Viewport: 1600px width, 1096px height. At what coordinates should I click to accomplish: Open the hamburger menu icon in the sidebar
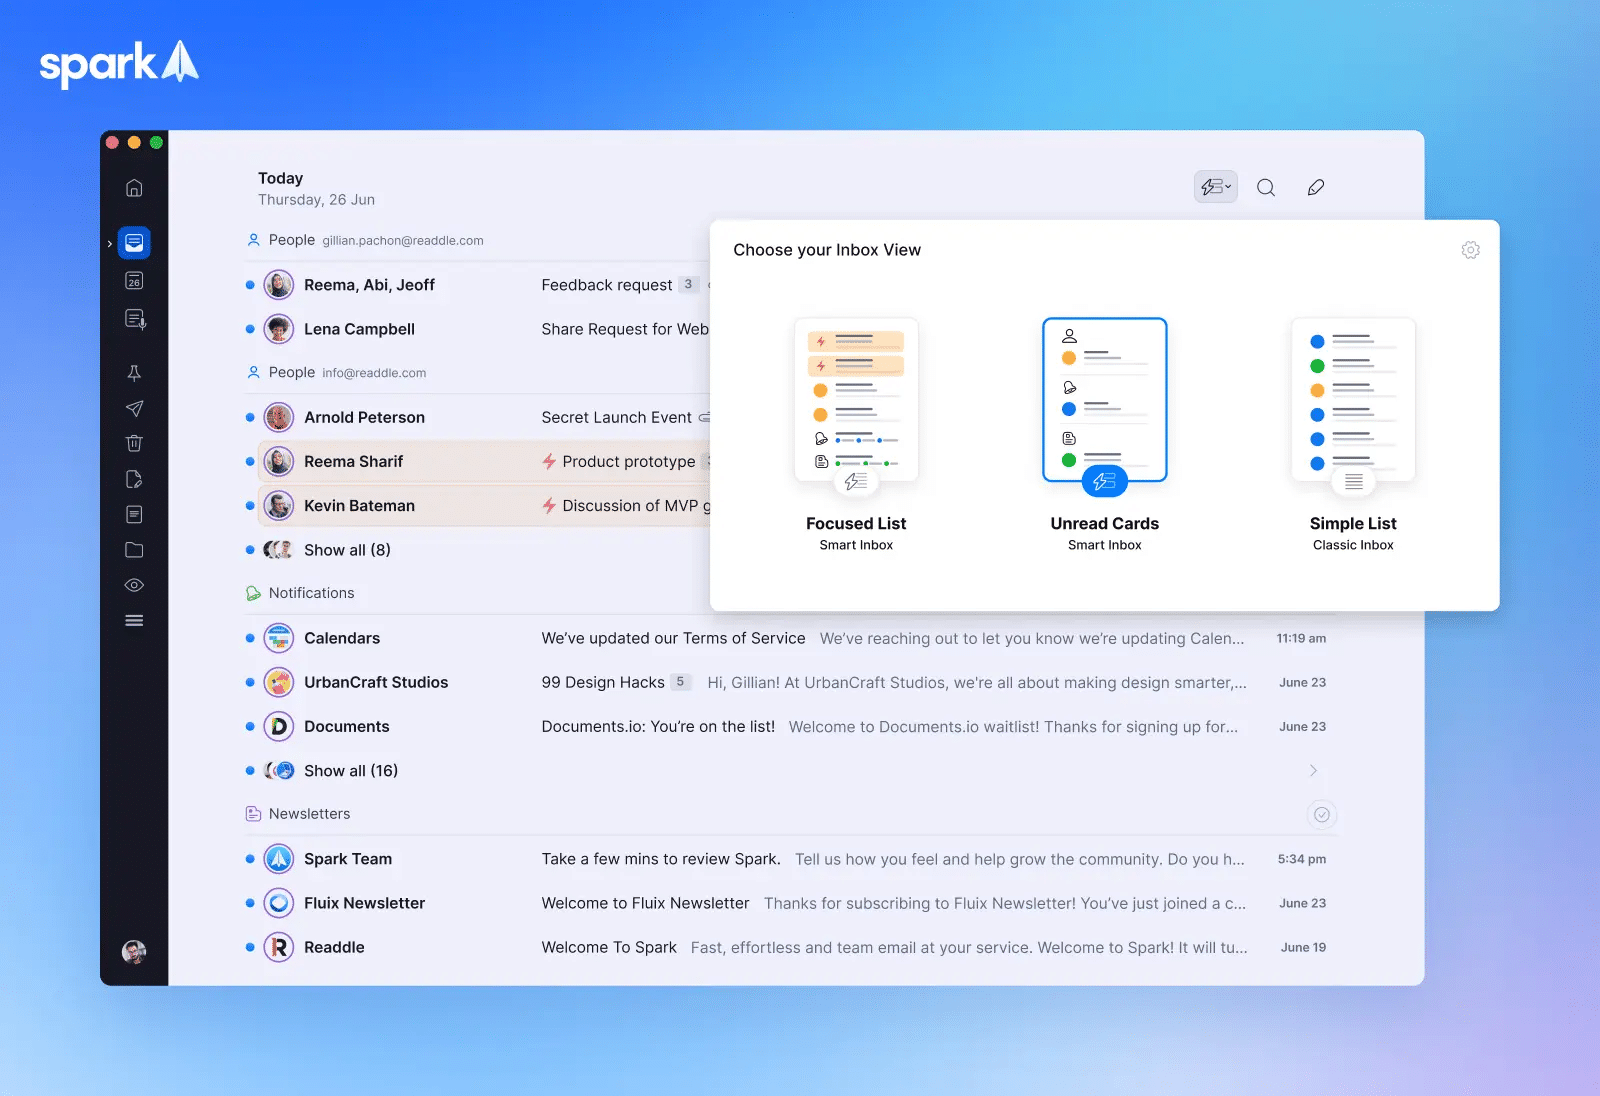pos(134,621)
